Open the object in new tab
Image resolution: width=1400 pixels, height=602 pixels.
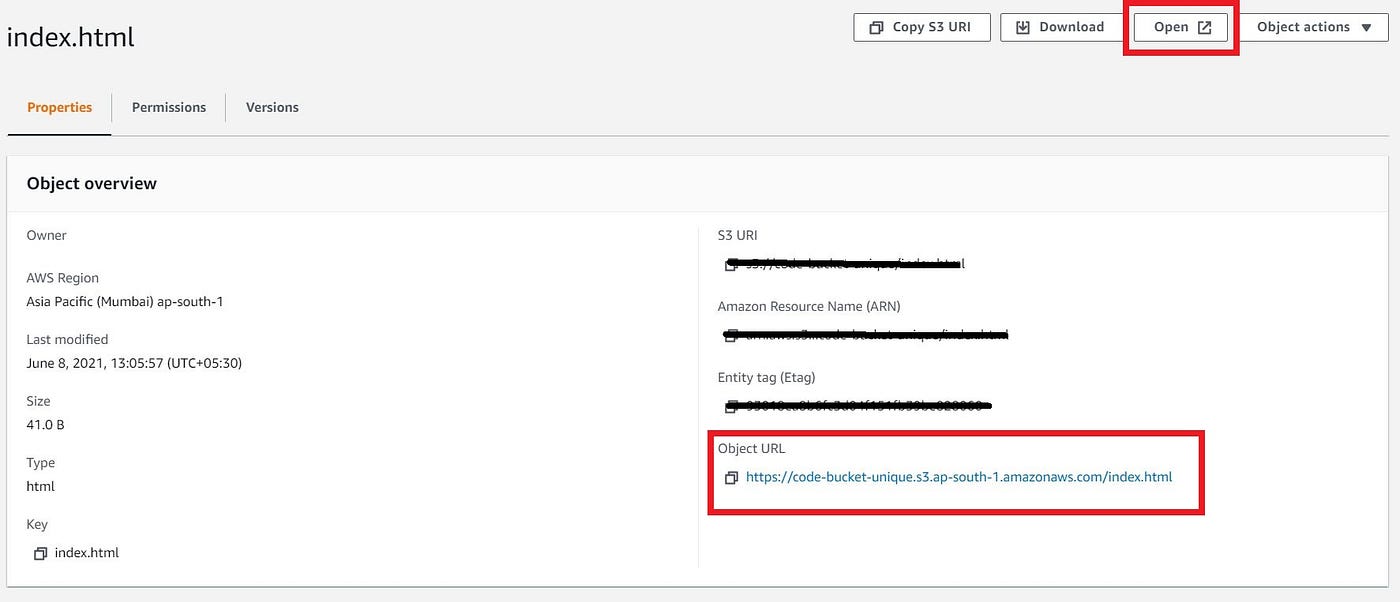coord(1181,27)
